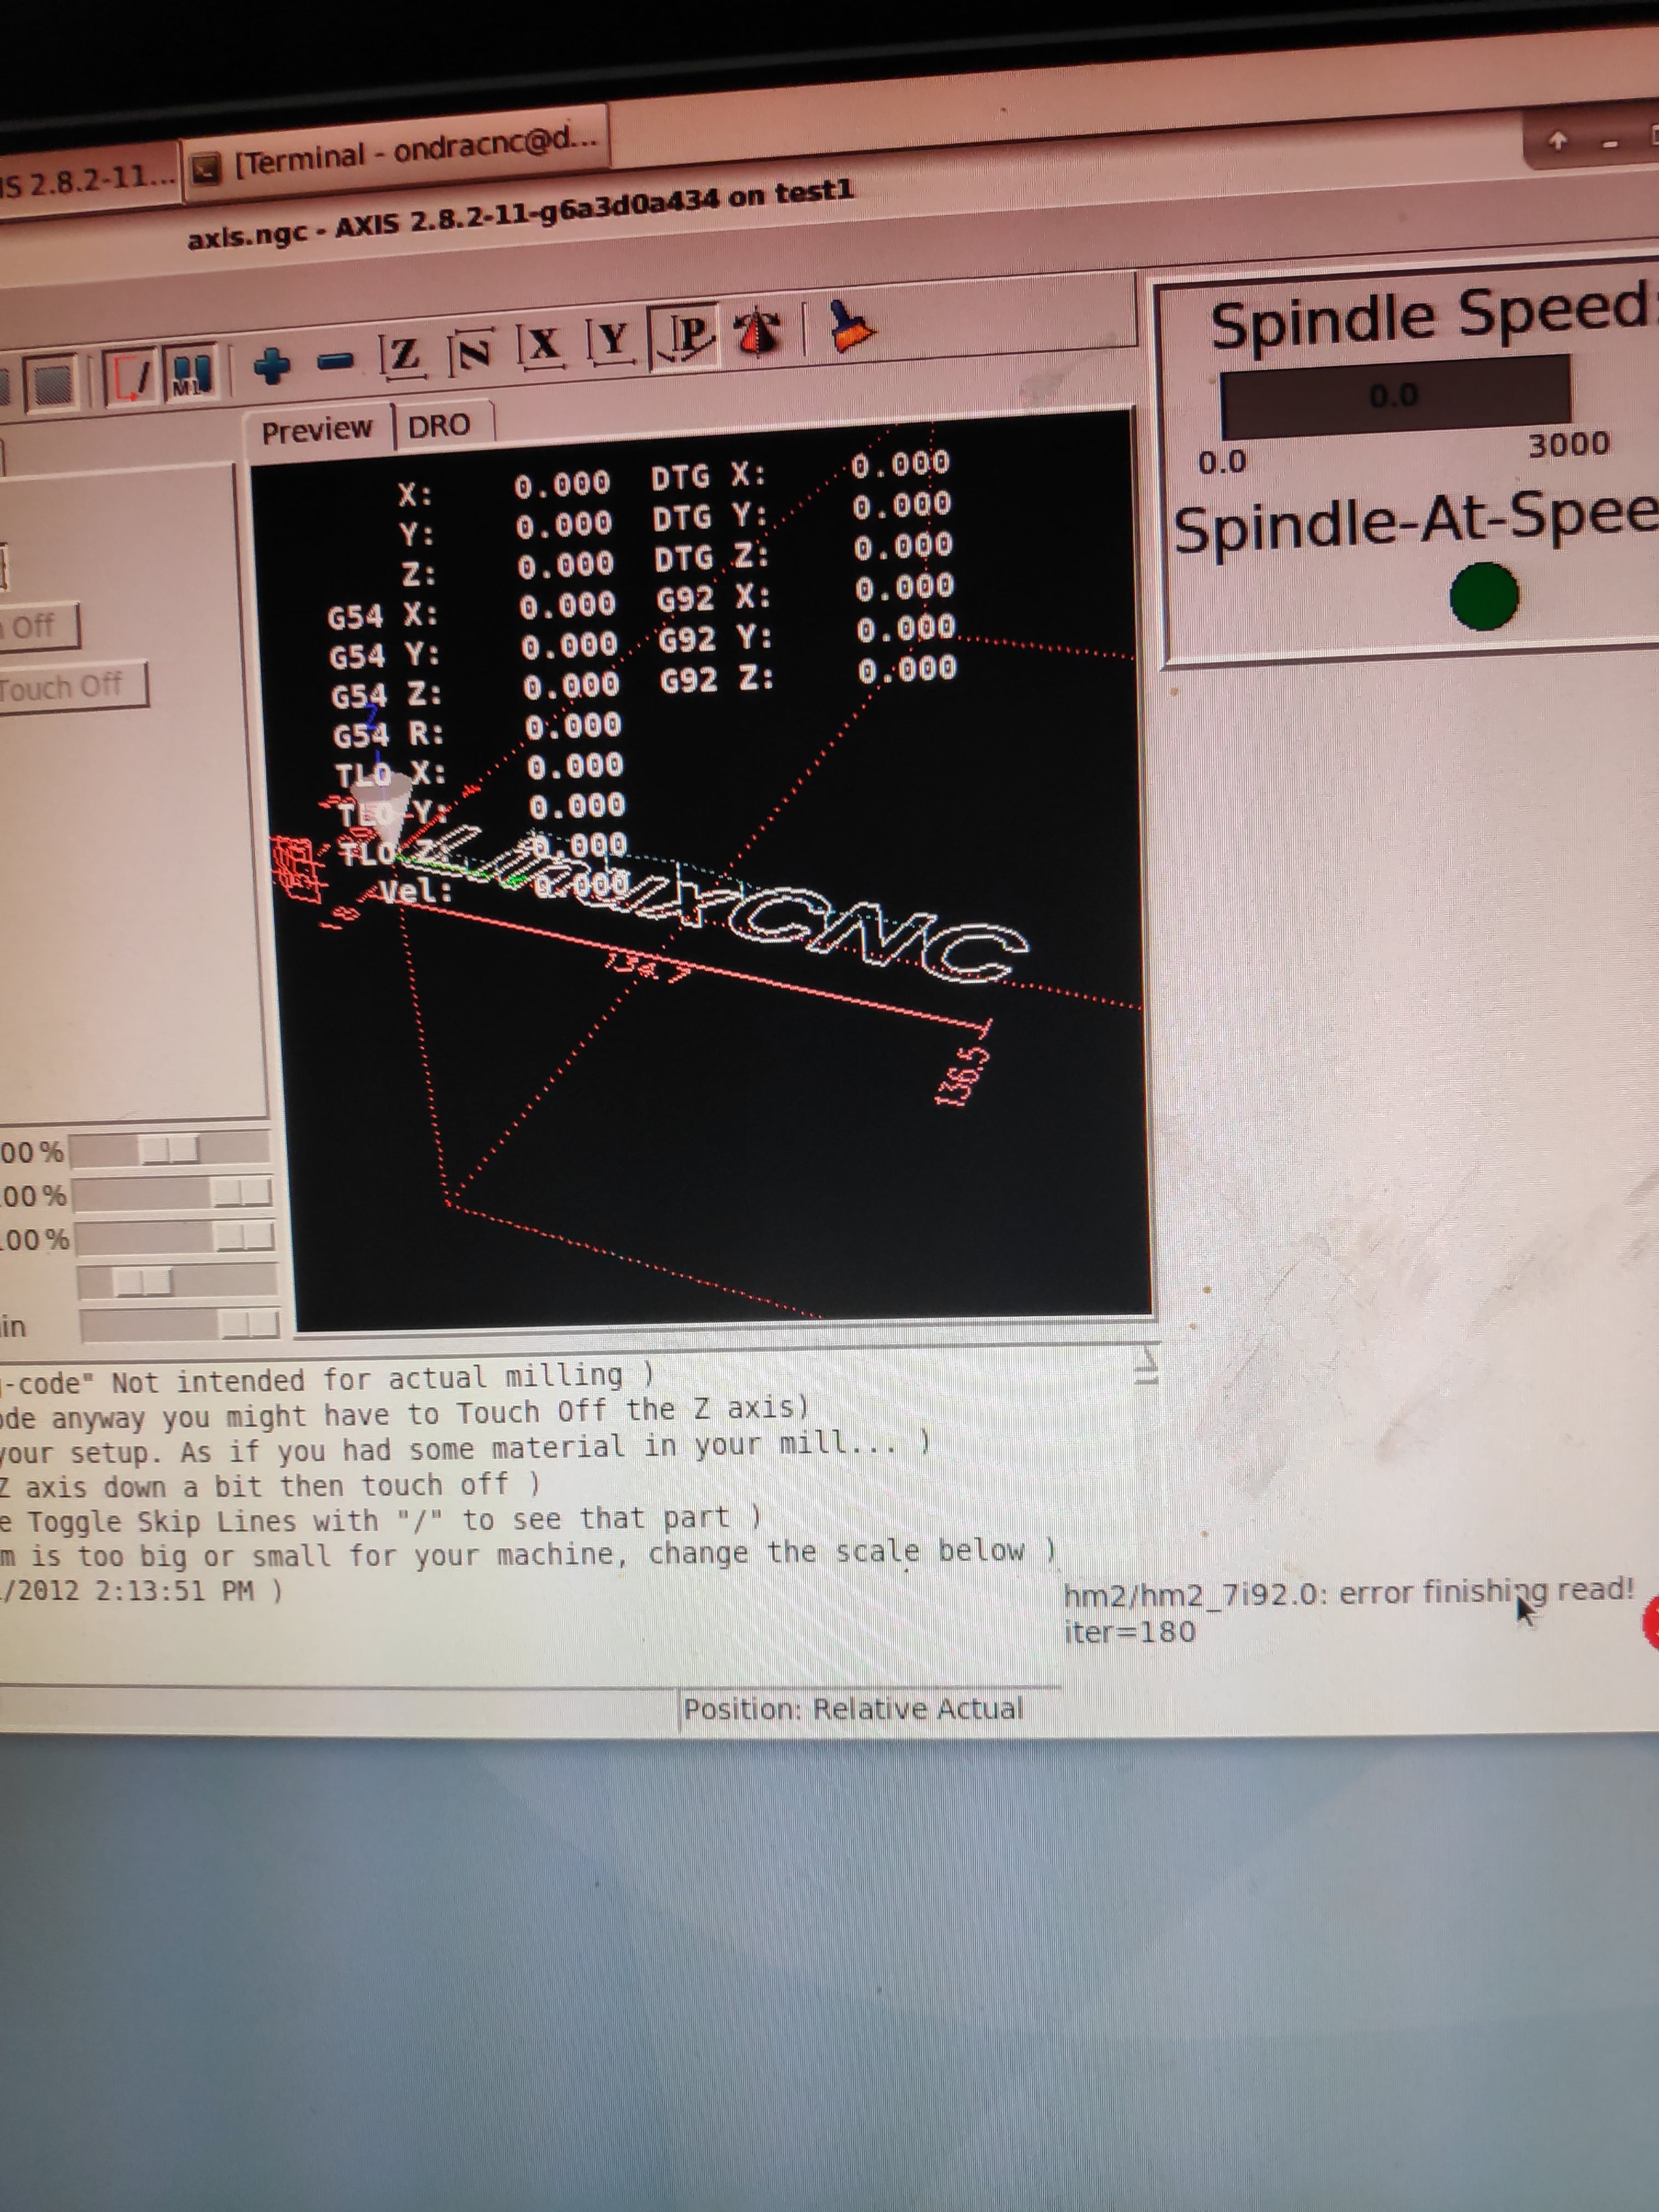Click the in/min max velocity slider
This screenshot has height=2212, width=1659.
tap(179, 1326)
